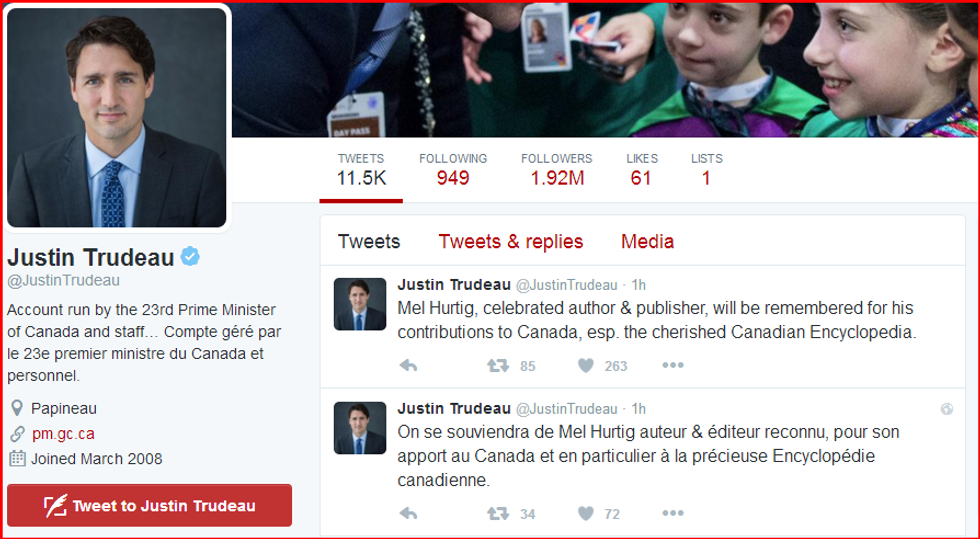980x539 pixels.
Task: Select the Tweets timeline tab
Action: (x=369, y=241)
